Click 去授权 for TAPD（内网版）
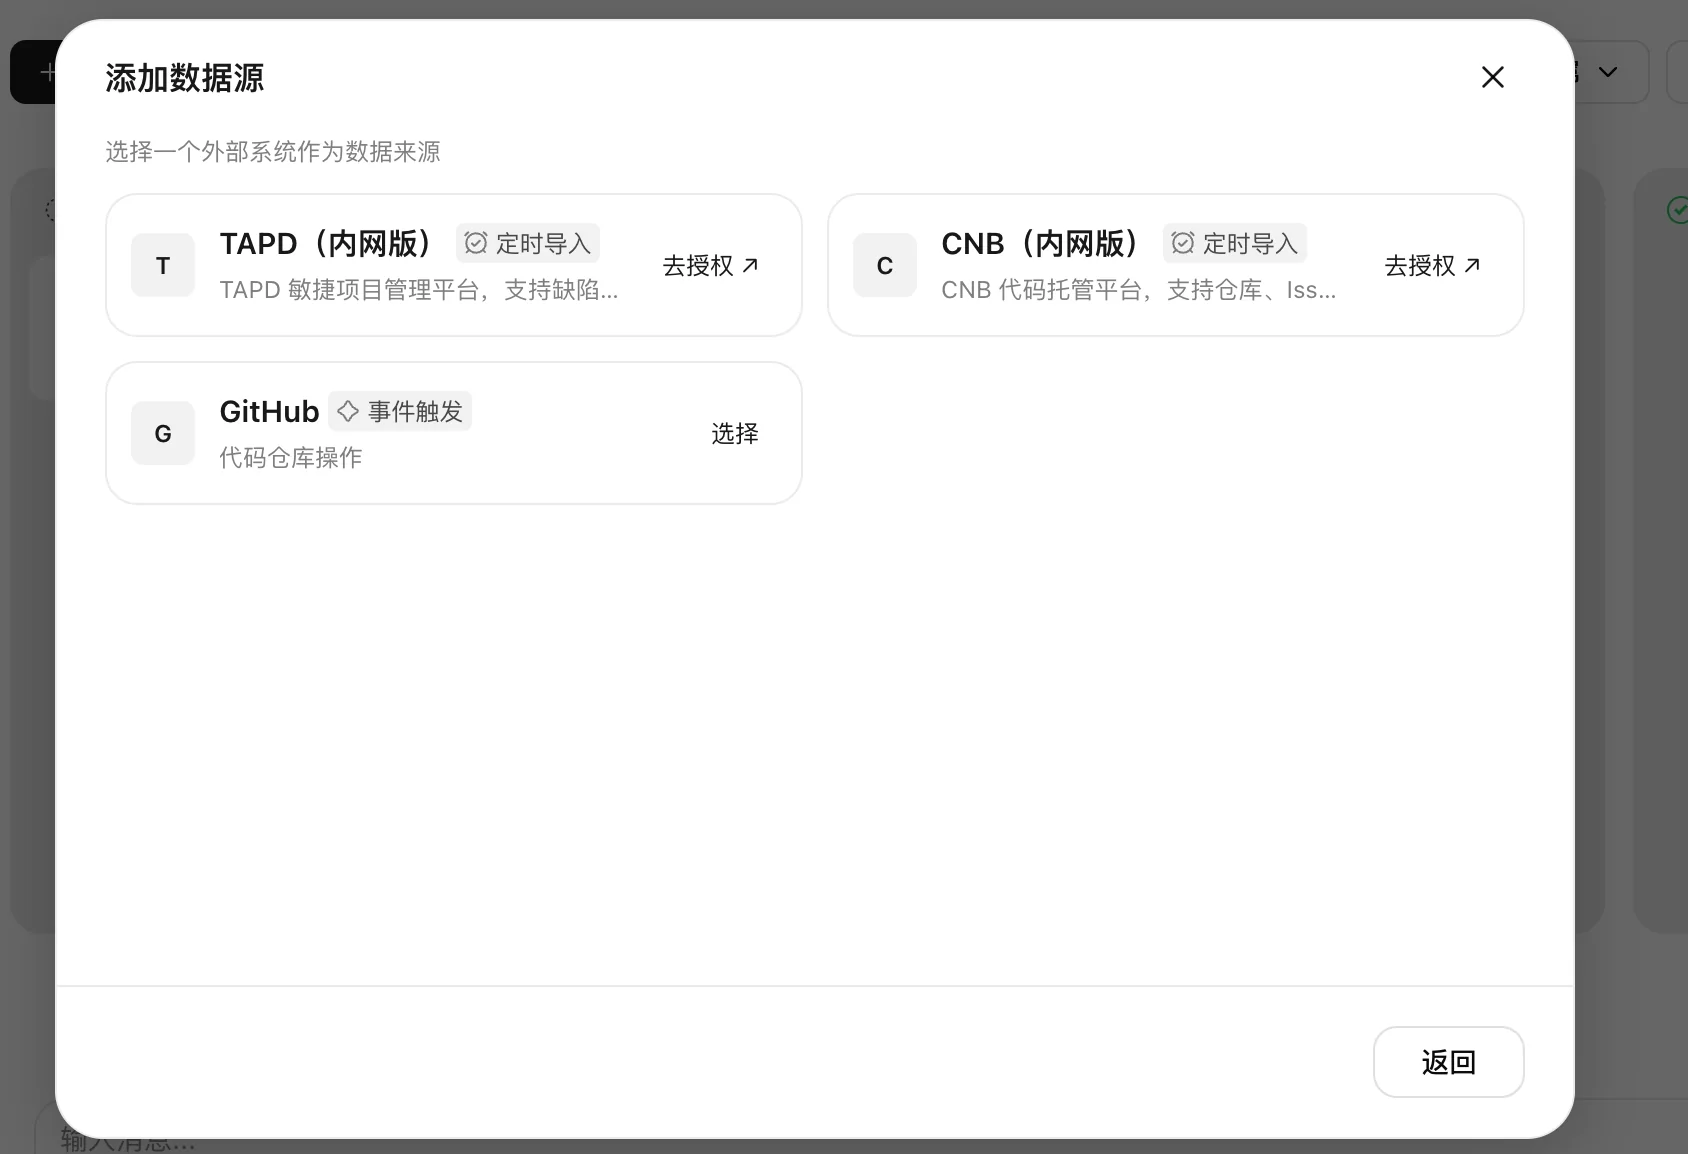1688x1154 pixels. click(711, 265)
